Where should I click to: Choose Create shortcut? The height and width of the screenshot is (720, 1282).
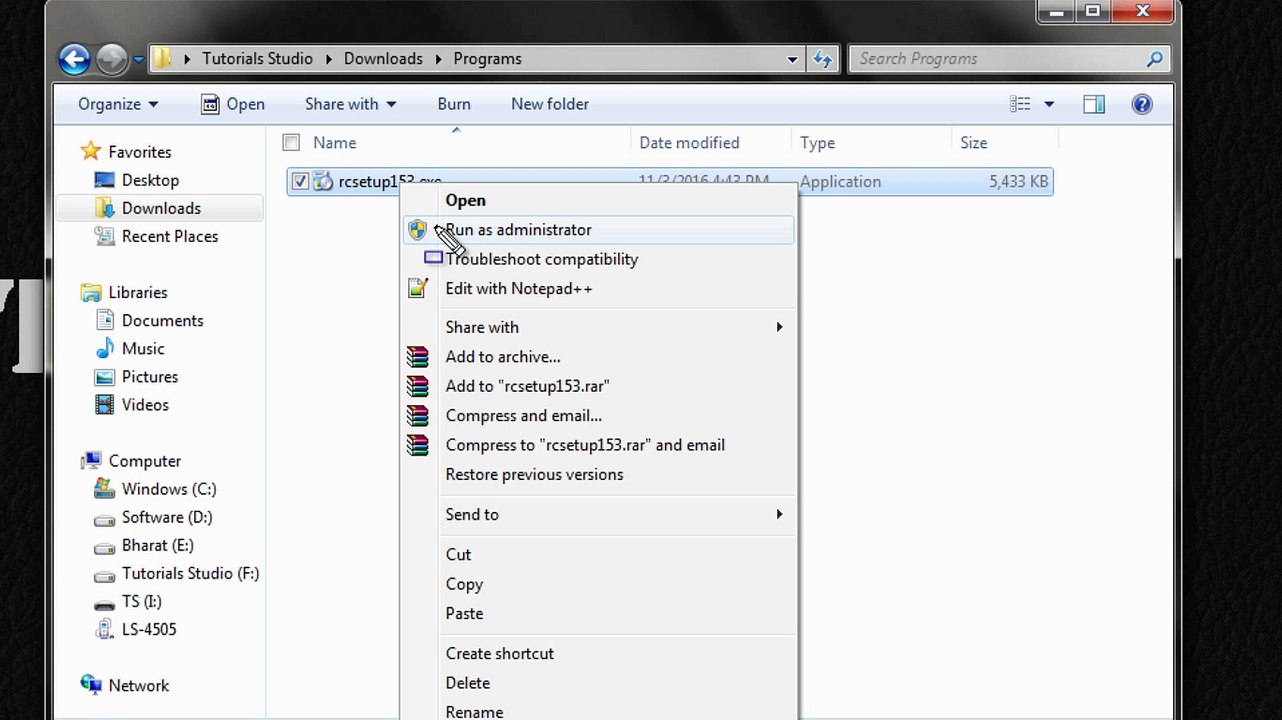(598, 653)
